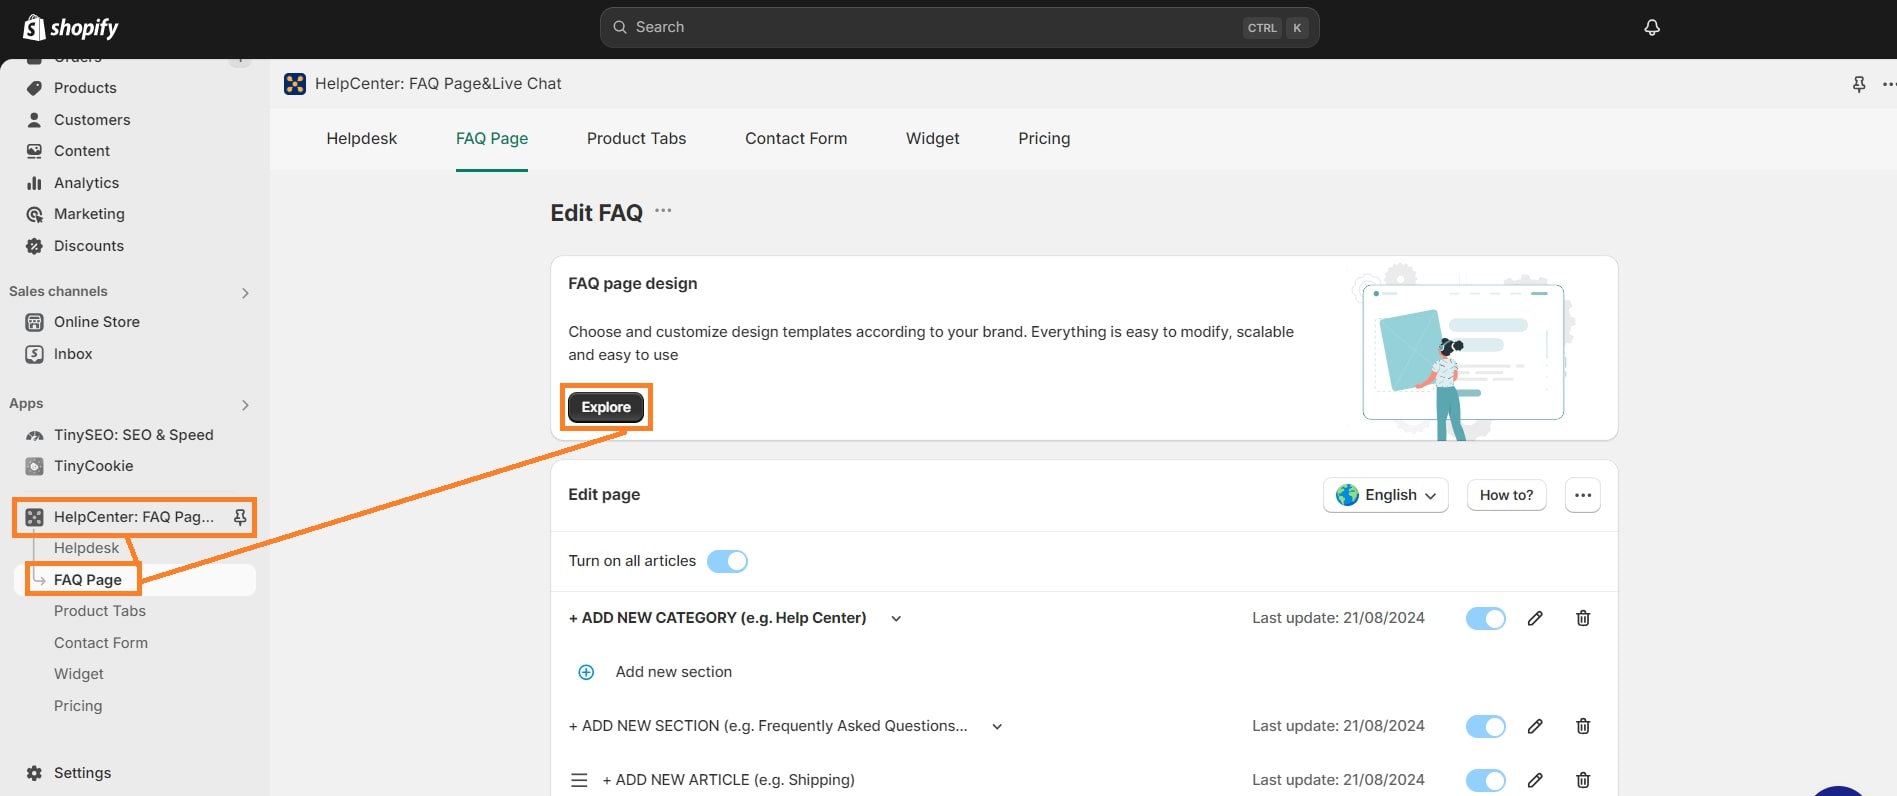1897x796 pixels.
Task: Open the Contact Form tab
Action: 796,139
